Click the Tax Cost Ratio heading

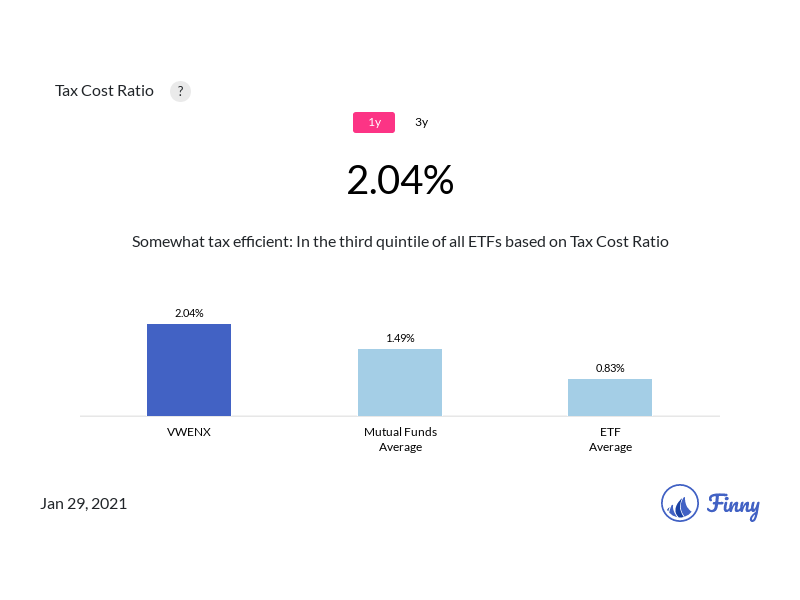[x=104, y=91]
